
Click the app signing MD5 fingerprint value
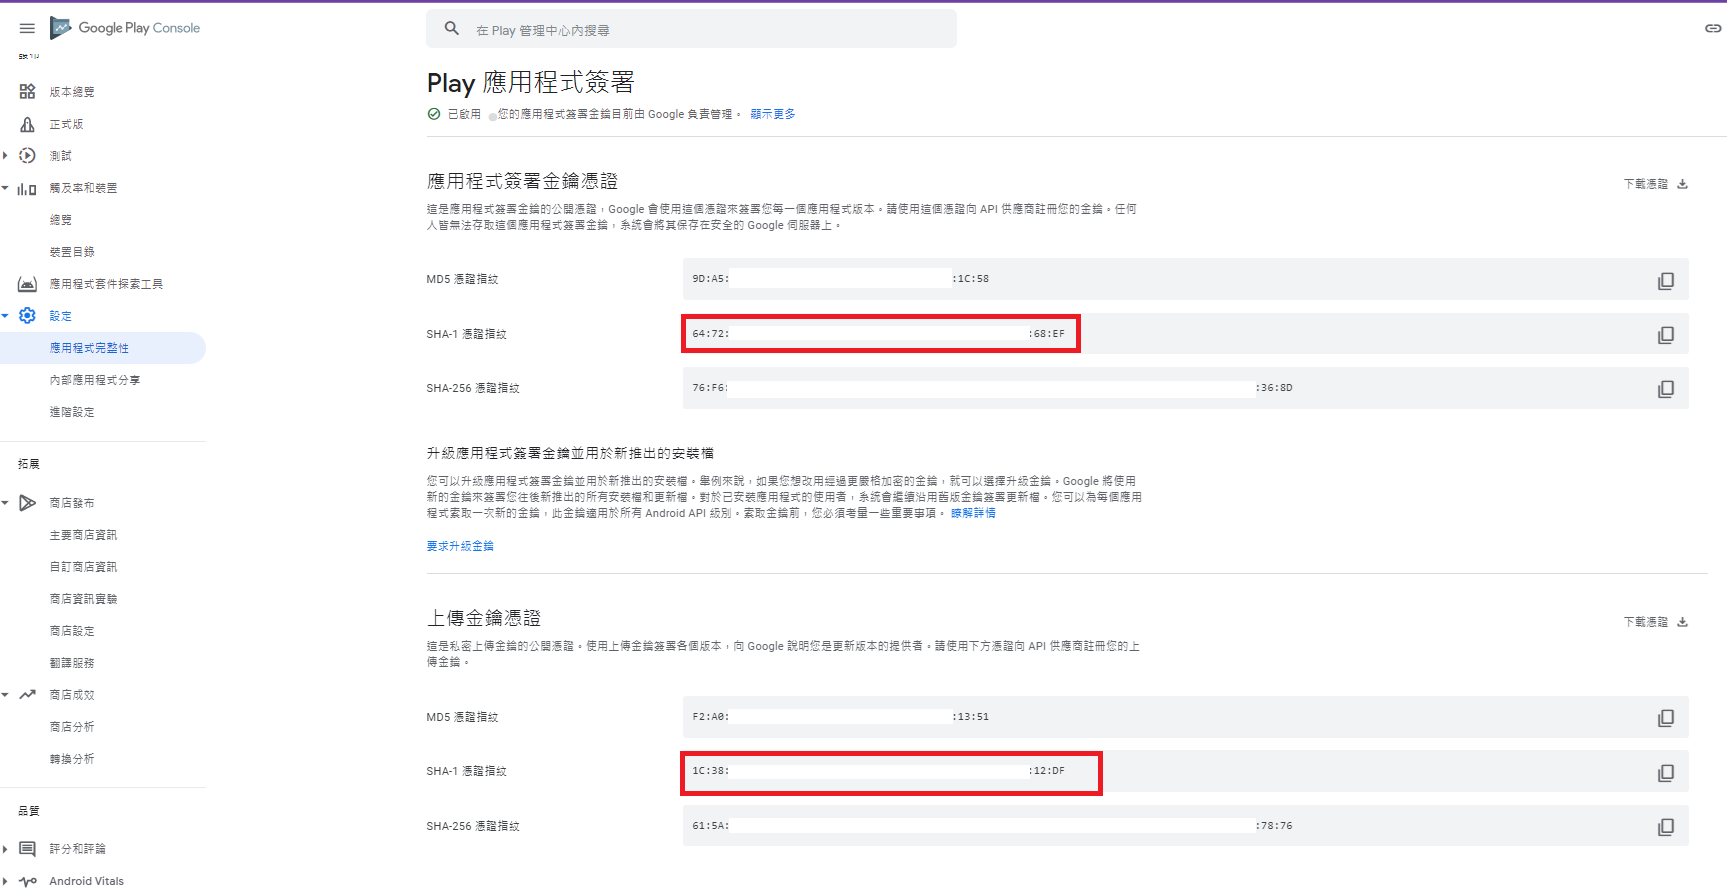point(841,279)
